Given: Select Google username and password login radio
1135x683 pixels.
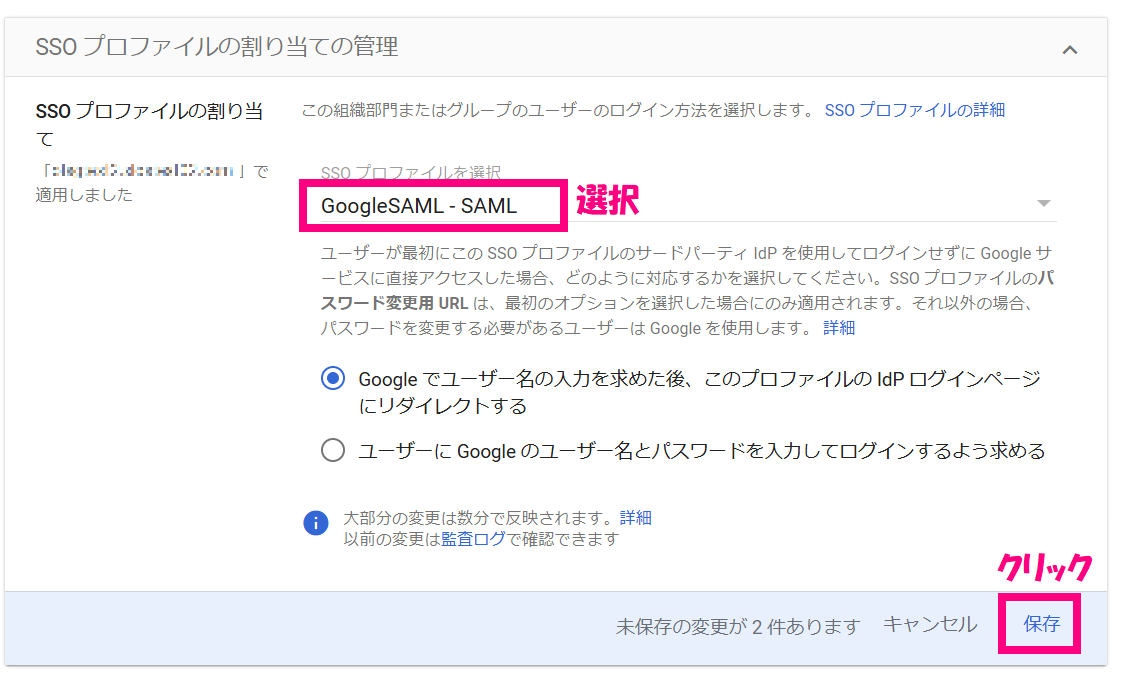Looking at the screenshot, I should click(x=333, y=450).
